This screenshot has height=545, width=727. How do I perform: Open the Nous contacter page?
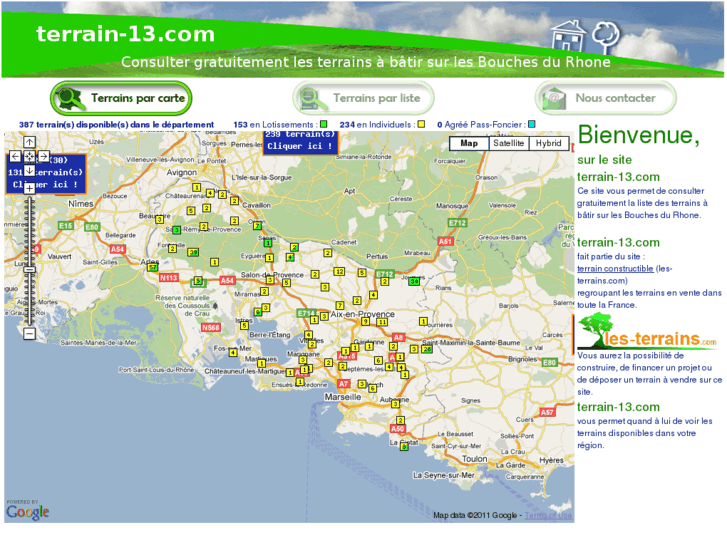click(x=606, y=98)
